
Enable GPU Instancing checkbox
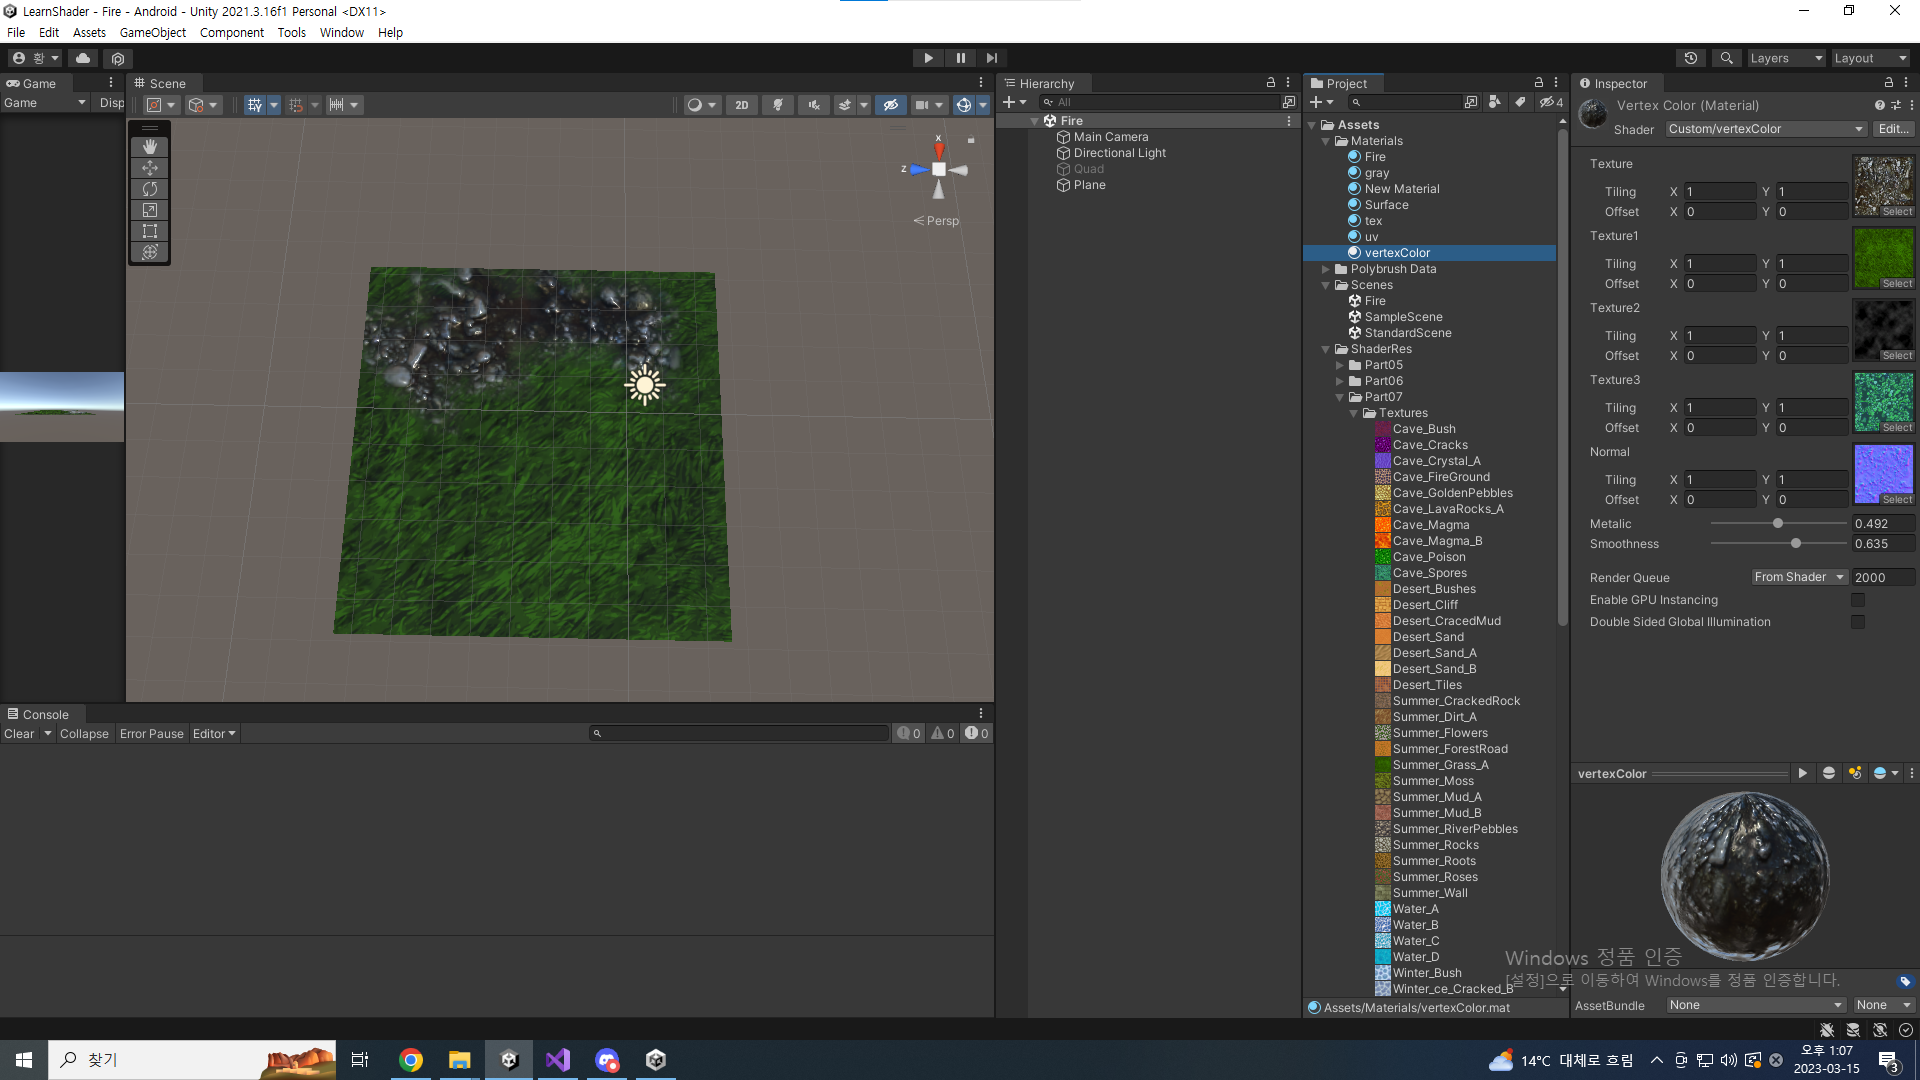click(1858, 600)
